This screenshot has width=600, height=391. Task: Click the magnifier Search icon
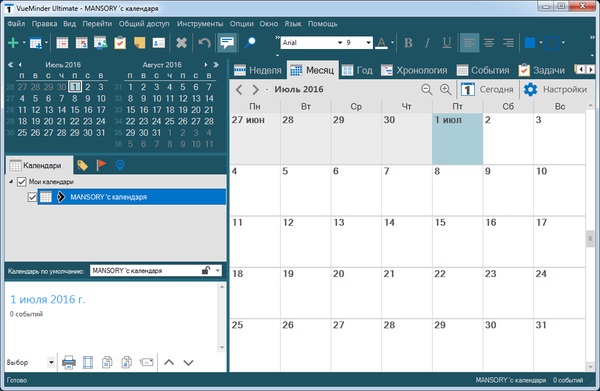click(x=250, y=42)
